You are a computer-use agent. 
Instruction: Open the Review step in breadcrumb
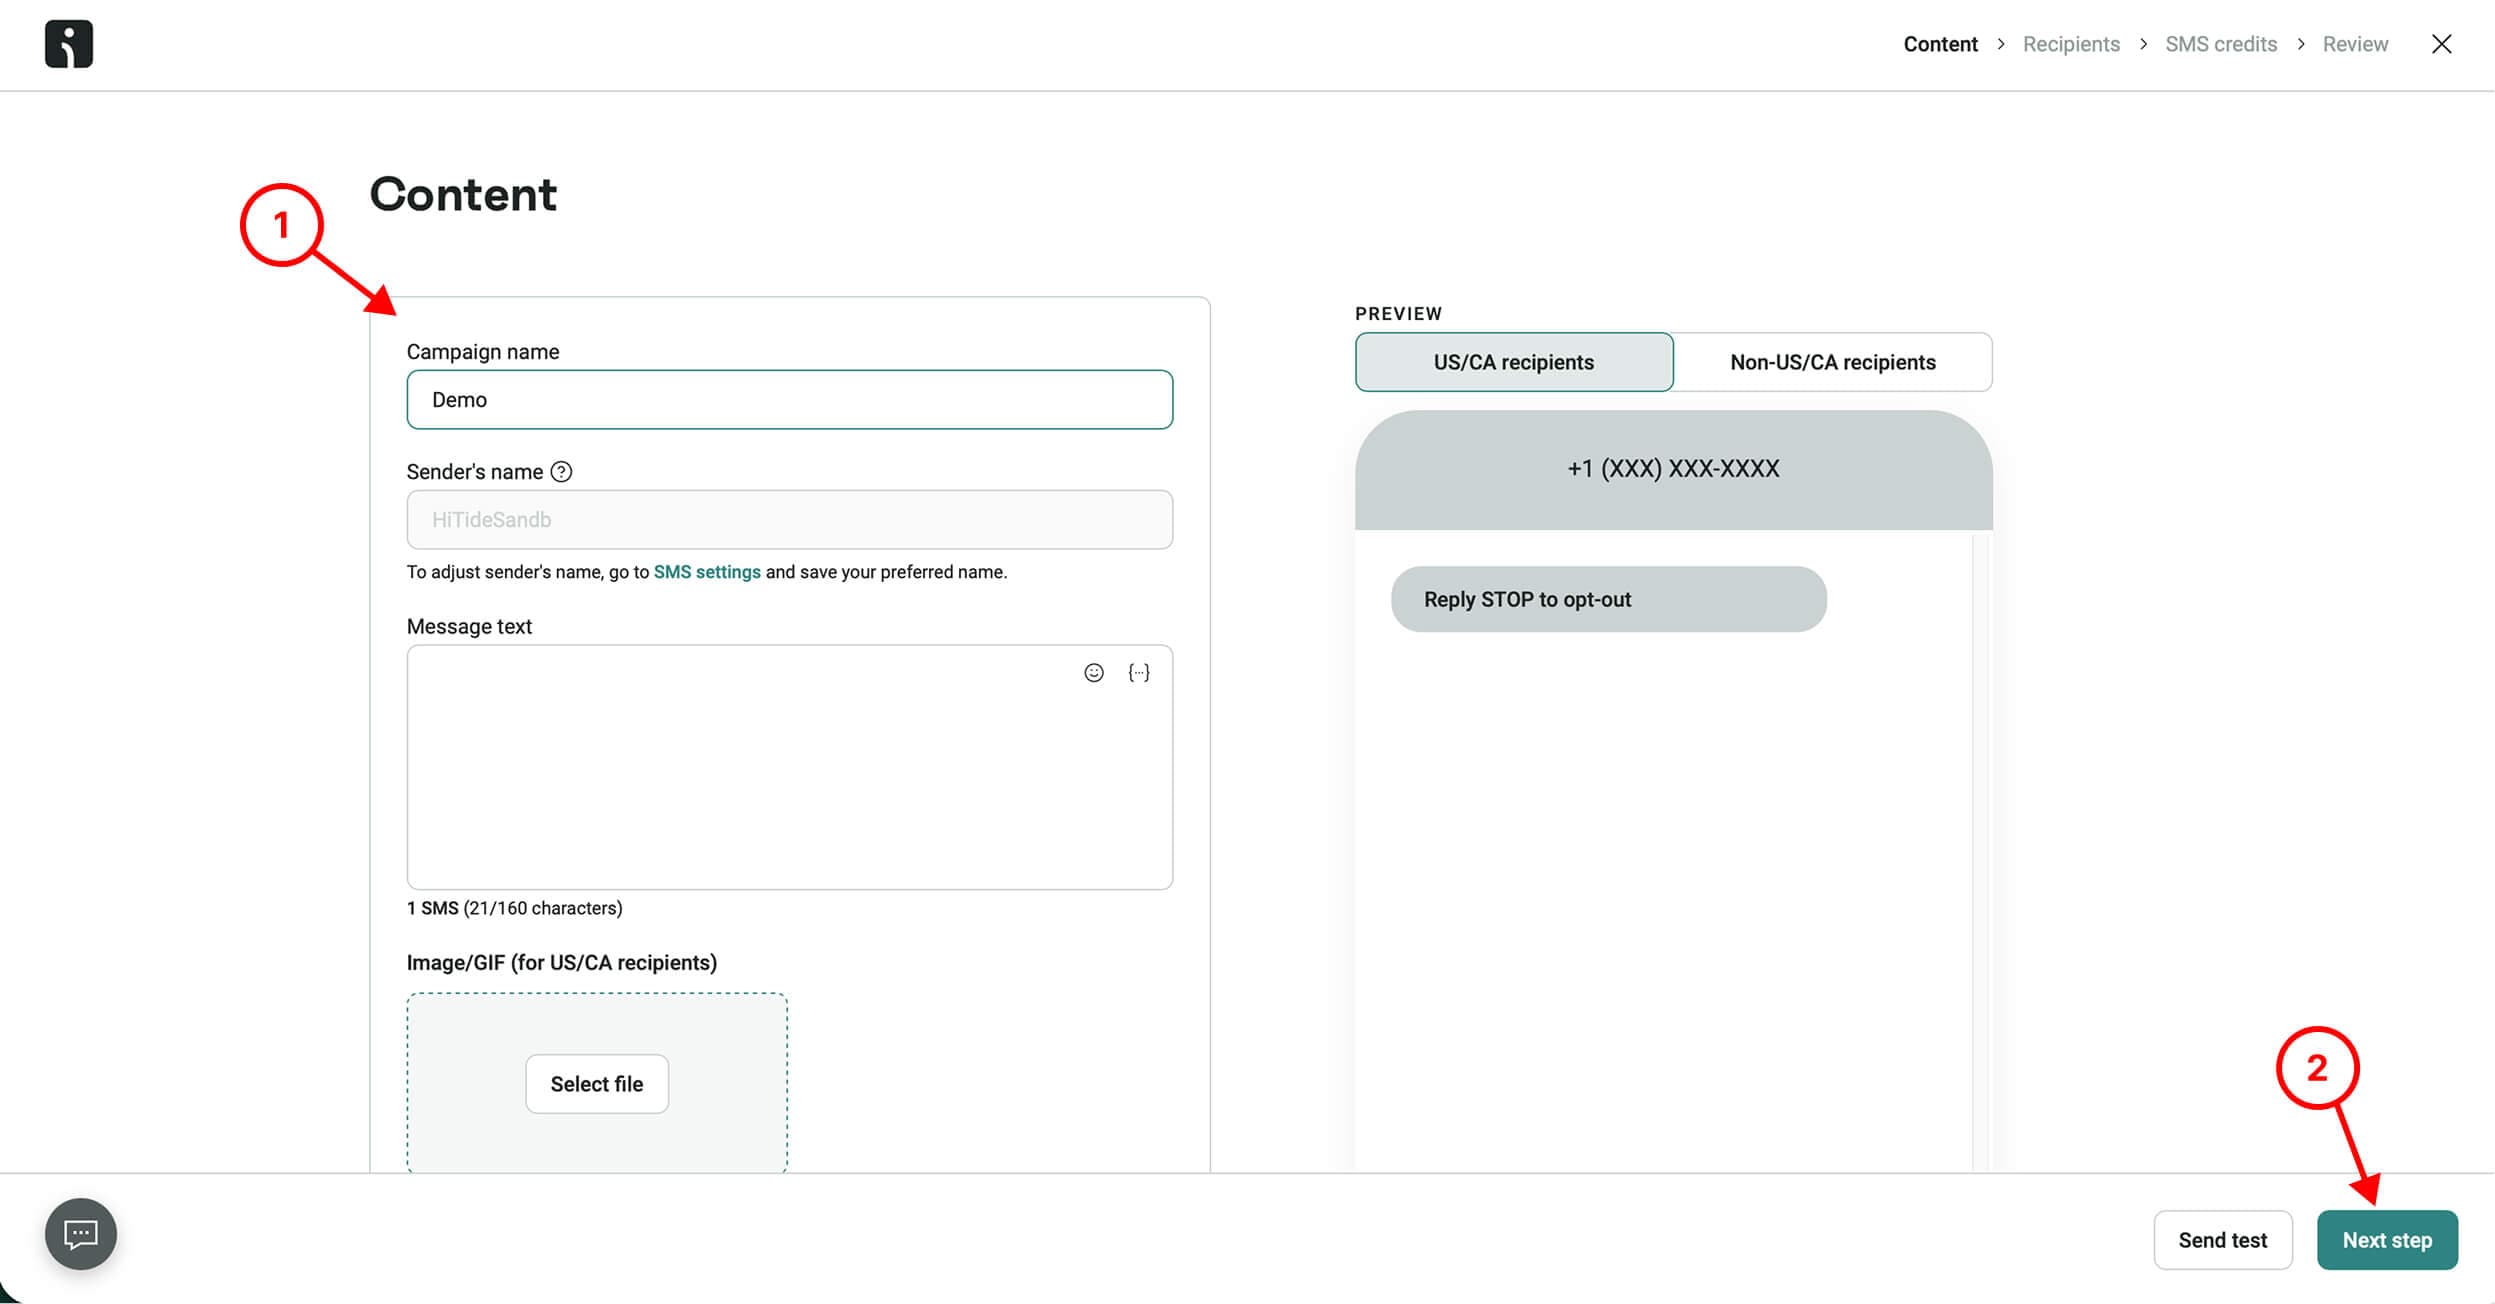[x=2355, y=44]
